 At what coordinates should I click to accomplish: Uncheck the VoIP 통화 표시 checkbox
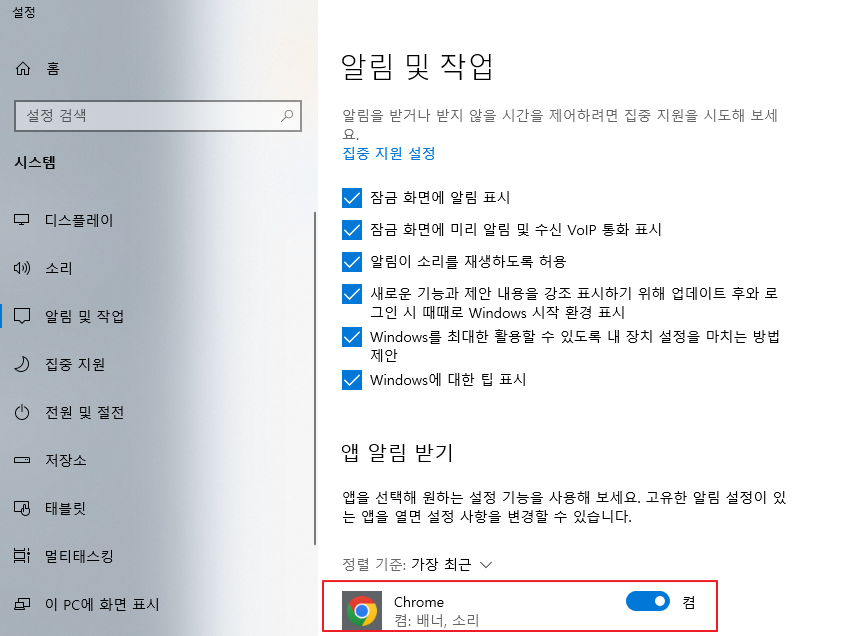pos(352,230)
